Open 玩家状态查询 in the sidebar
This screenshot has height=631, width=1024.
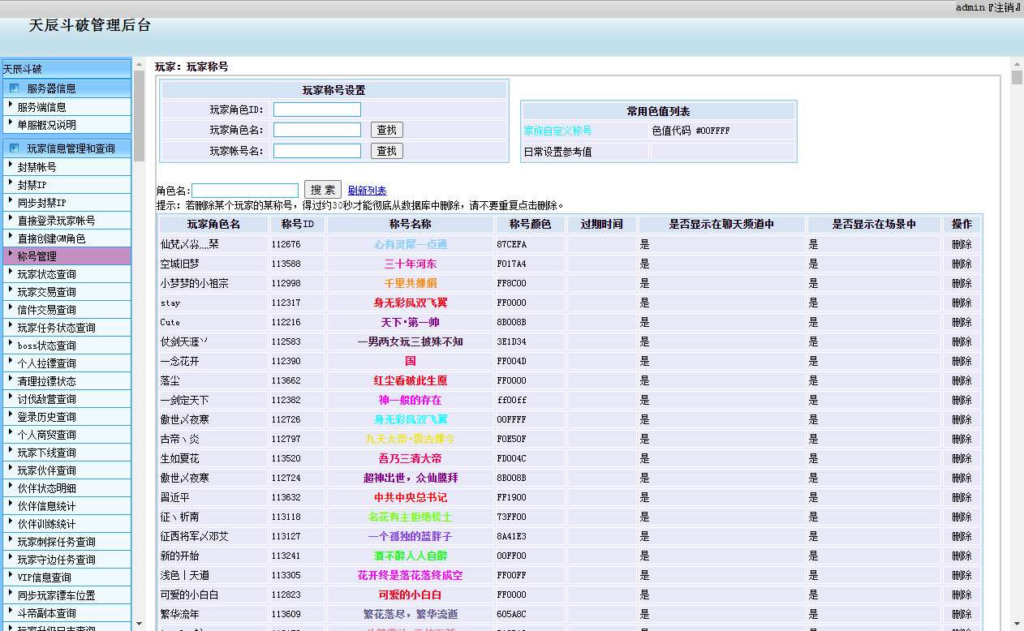pyautogui.click(x=66, y=274)
